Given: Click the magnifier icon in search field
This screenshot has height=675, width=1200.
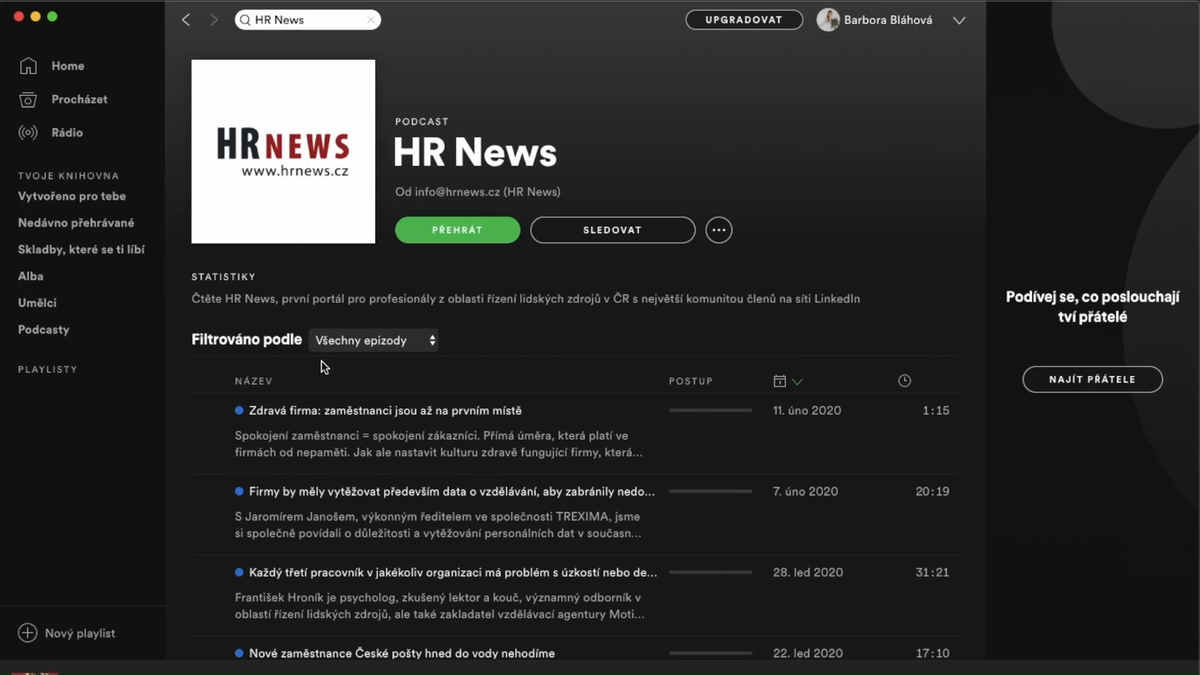Looking at the screenshot, I should click(245, 20).
